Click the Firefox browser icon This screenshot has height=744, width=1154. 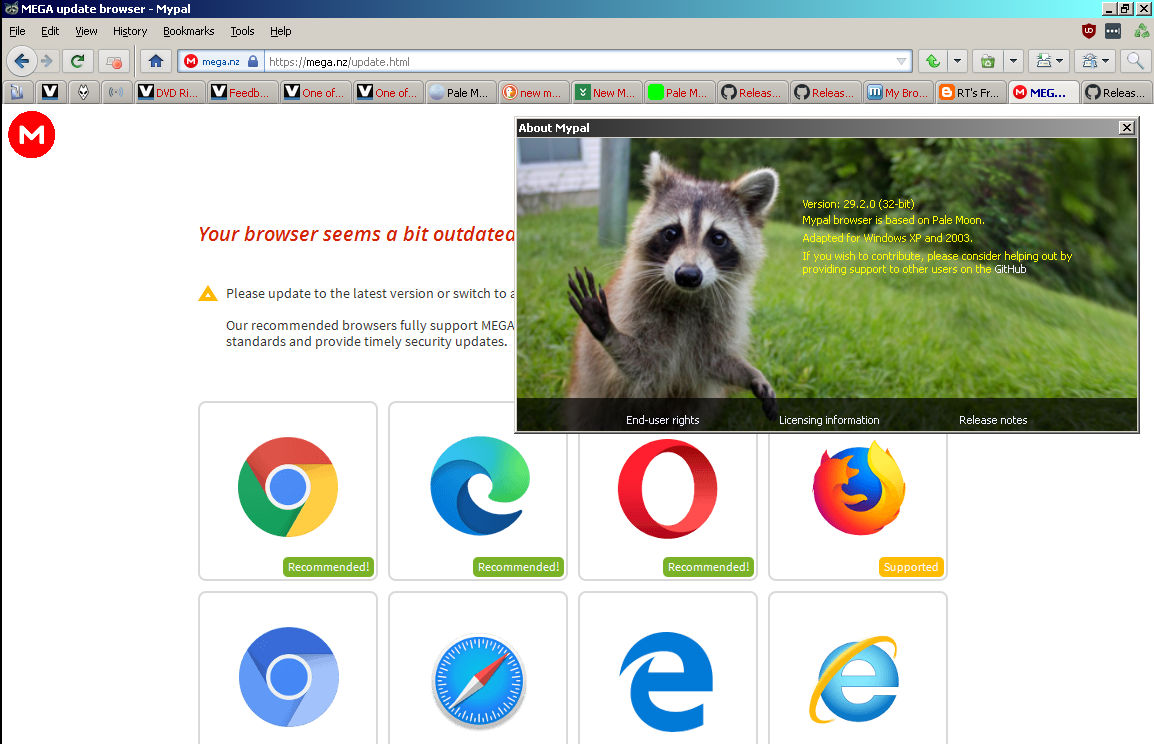tap(858, 487)
